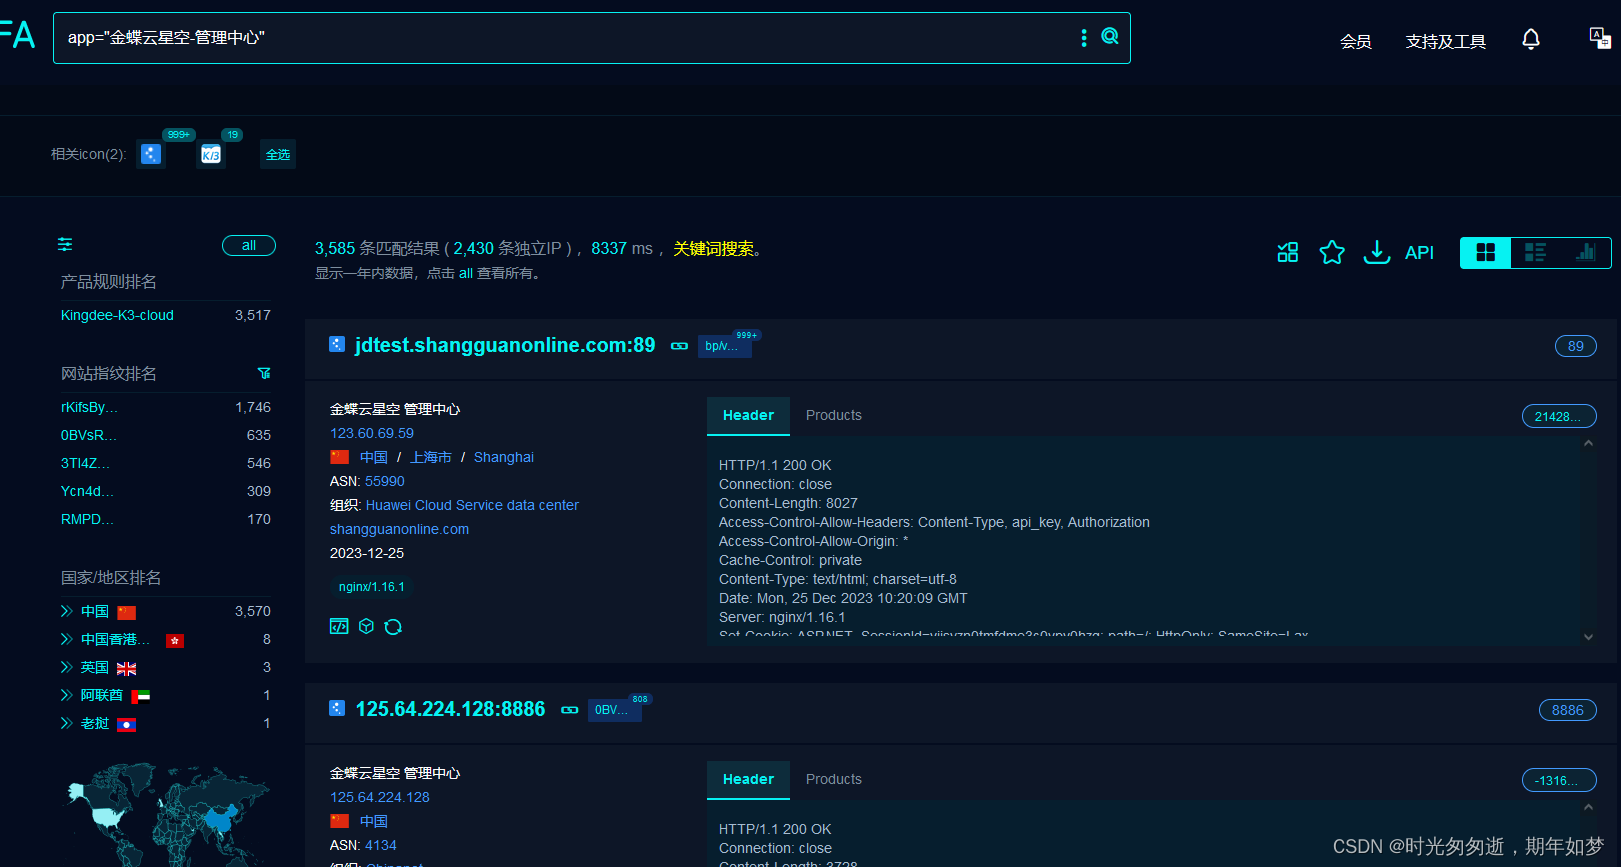Screen dimensions: 1621x867
Task: Click the search magnifier icon in query bar
Action: (1110, 37)
